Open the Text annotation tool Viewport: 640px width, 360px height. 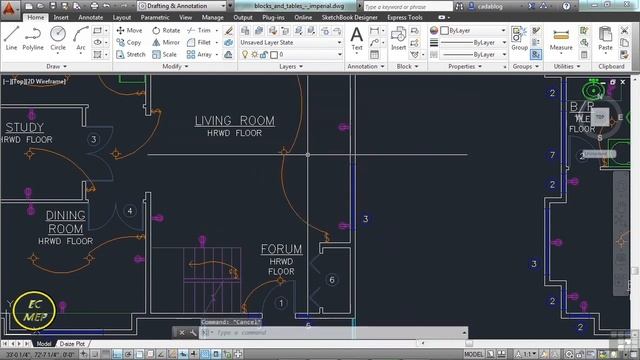coord(357,39)
